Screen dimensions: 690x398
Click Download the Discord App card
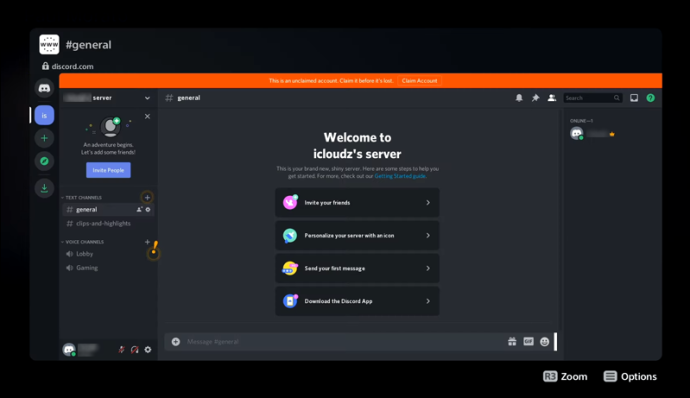357,301
